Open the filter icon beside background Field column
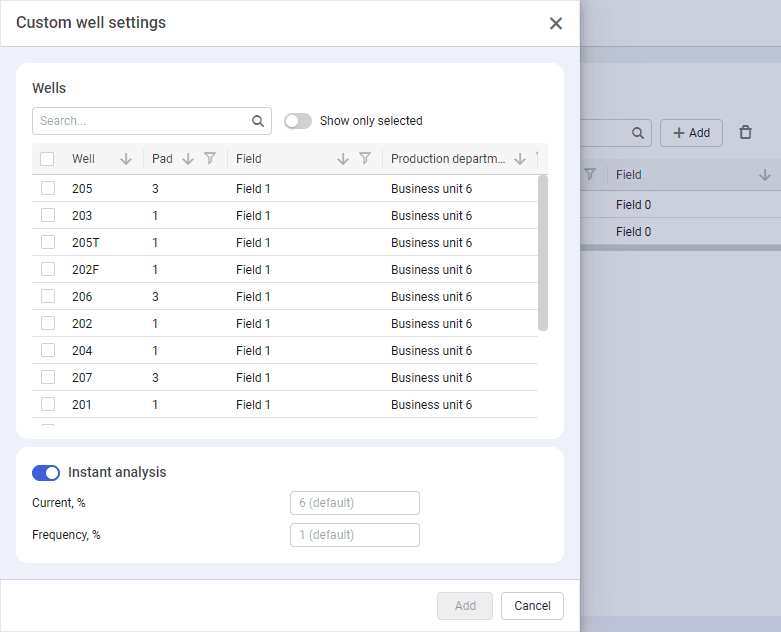This screenshot has width=781, height=632. pyautogui.click(x=590, y=174)
